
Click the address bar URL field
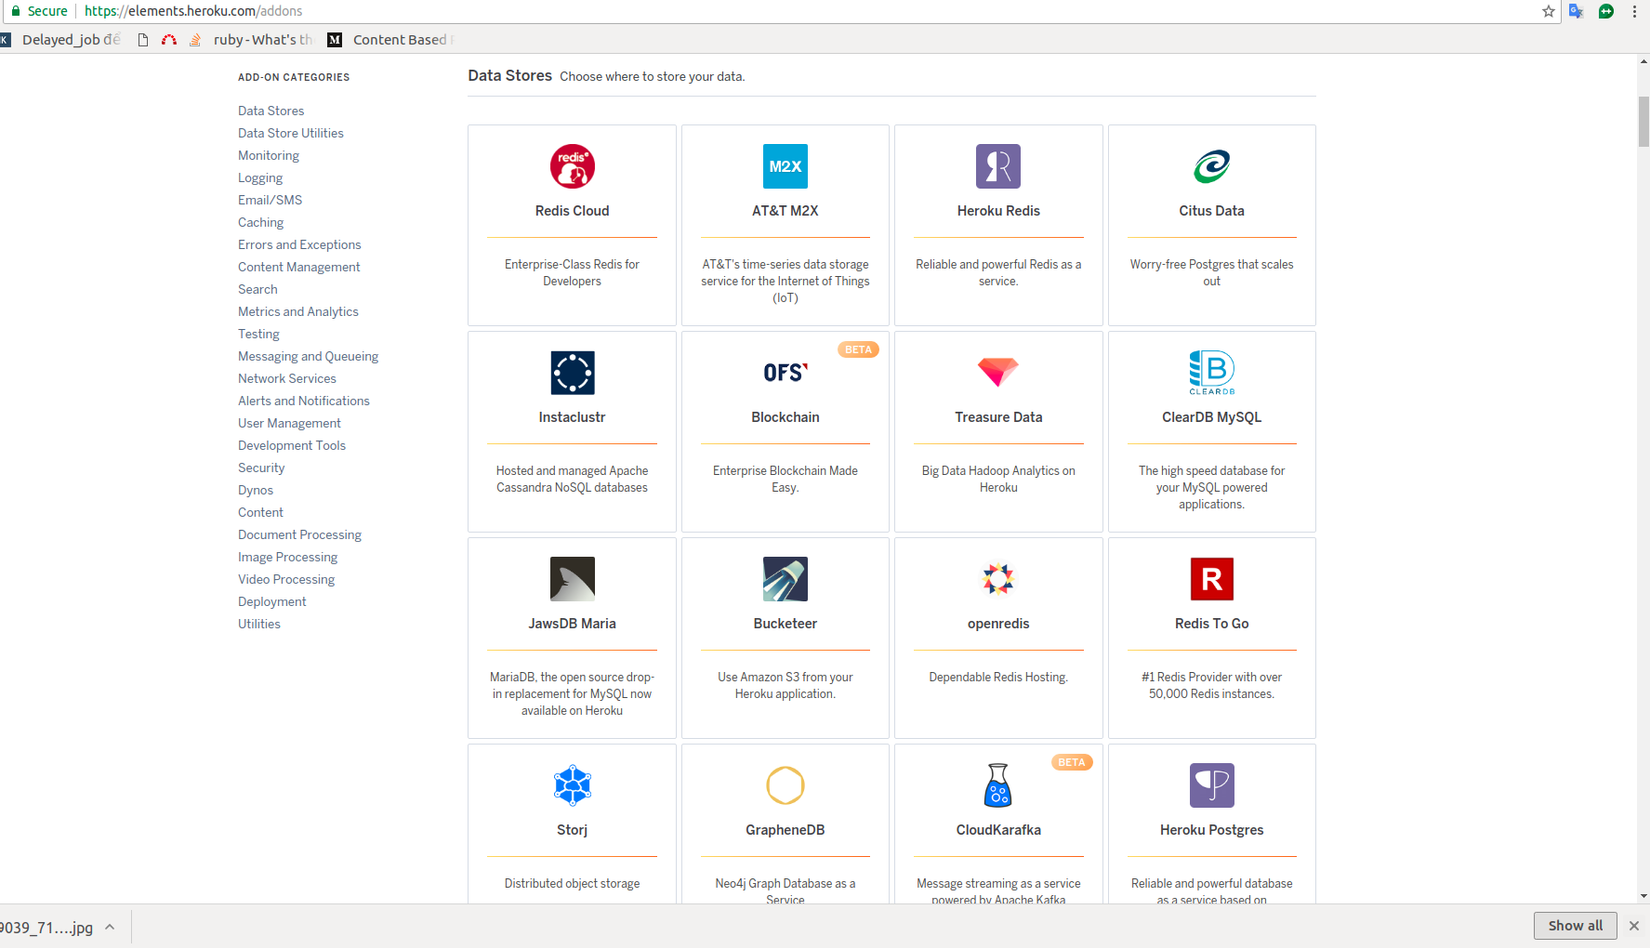(x=700, y=11)
